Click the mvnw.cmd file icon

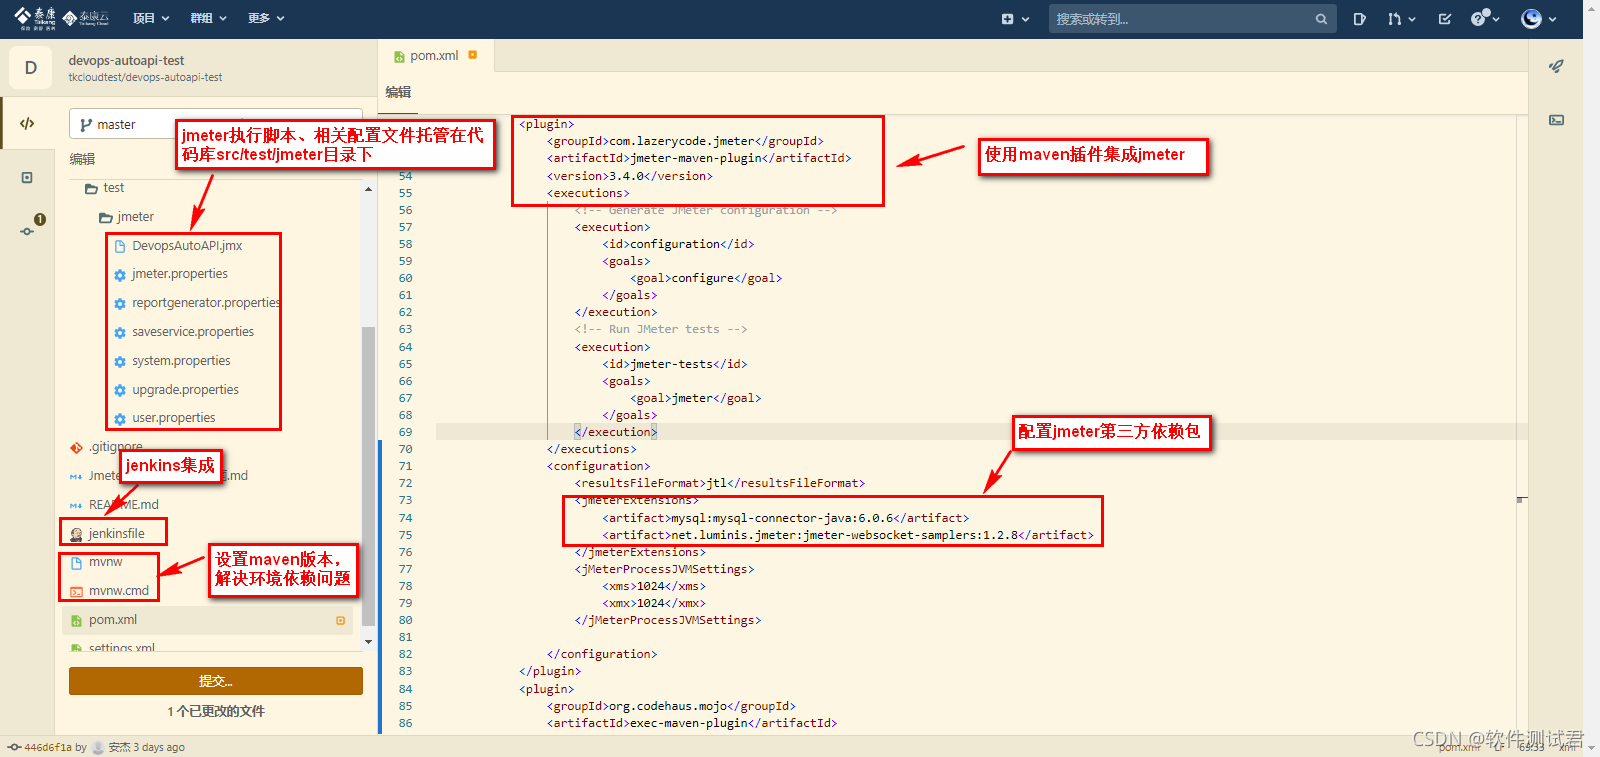coord(76,592)
